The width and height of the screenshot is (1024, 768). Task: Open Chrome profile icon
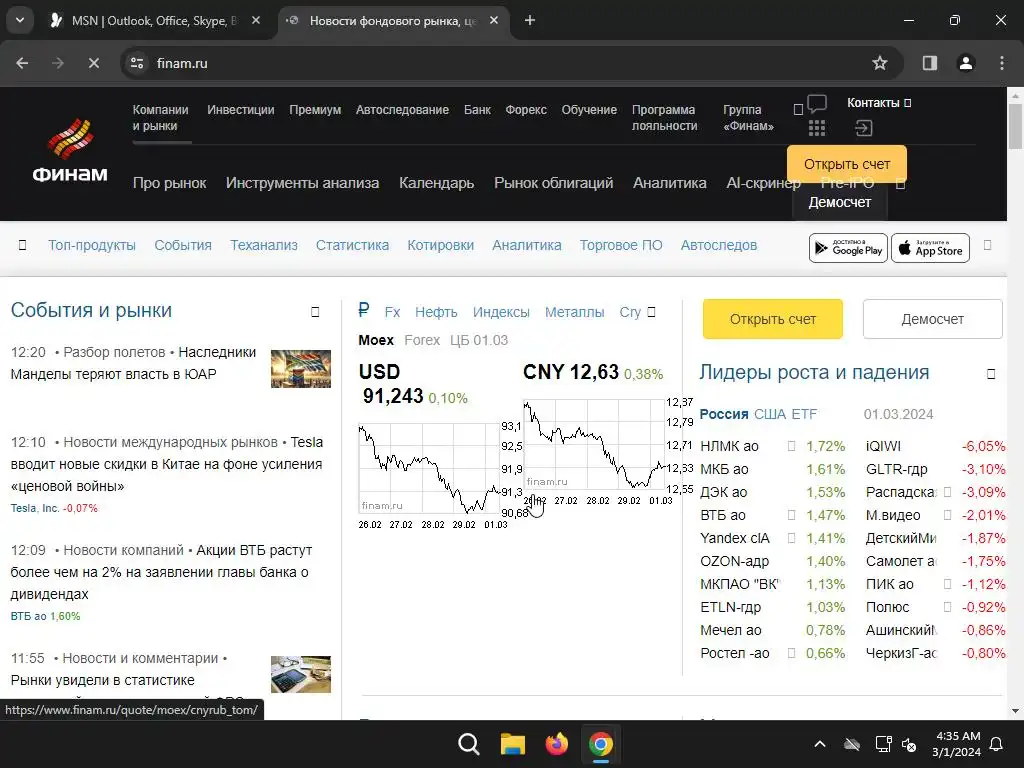coord(965,63)
